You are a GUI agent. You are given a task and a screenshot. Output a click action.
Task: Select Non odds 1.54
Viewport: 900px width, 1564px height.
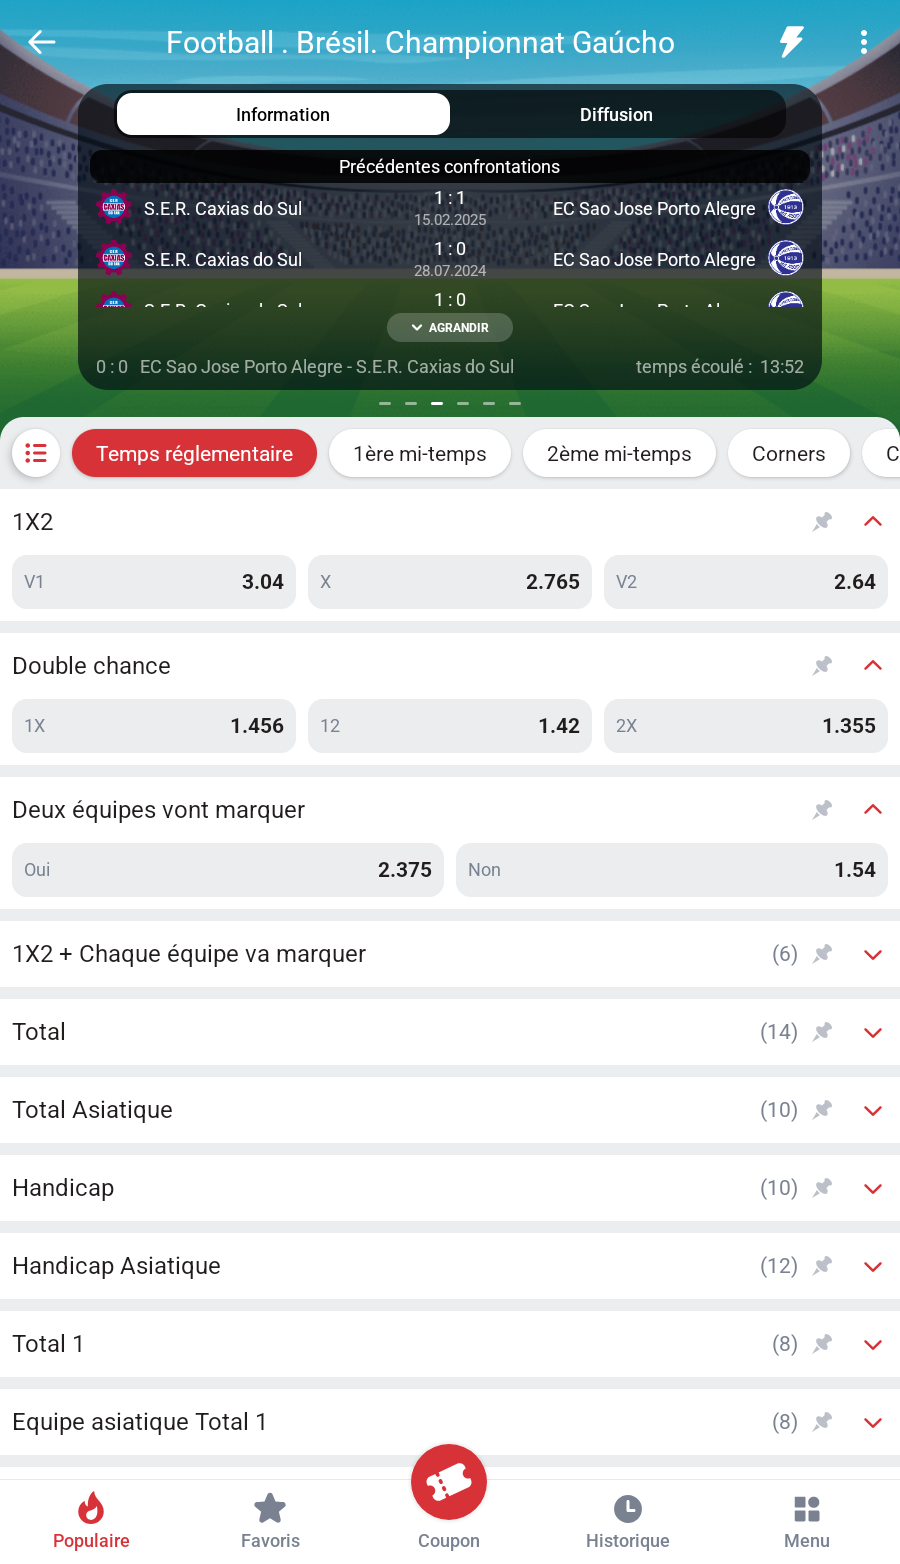point(671,870)
